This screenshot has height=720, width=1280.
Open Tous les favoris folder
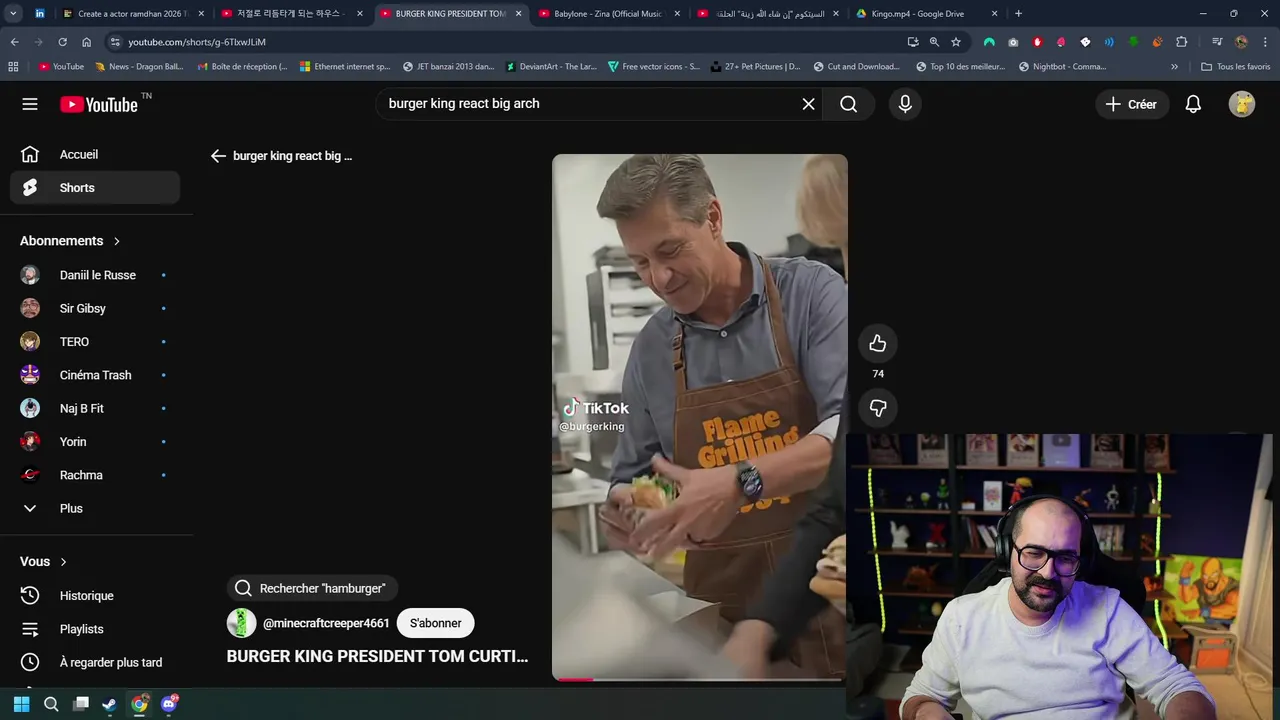(1235, 67)
